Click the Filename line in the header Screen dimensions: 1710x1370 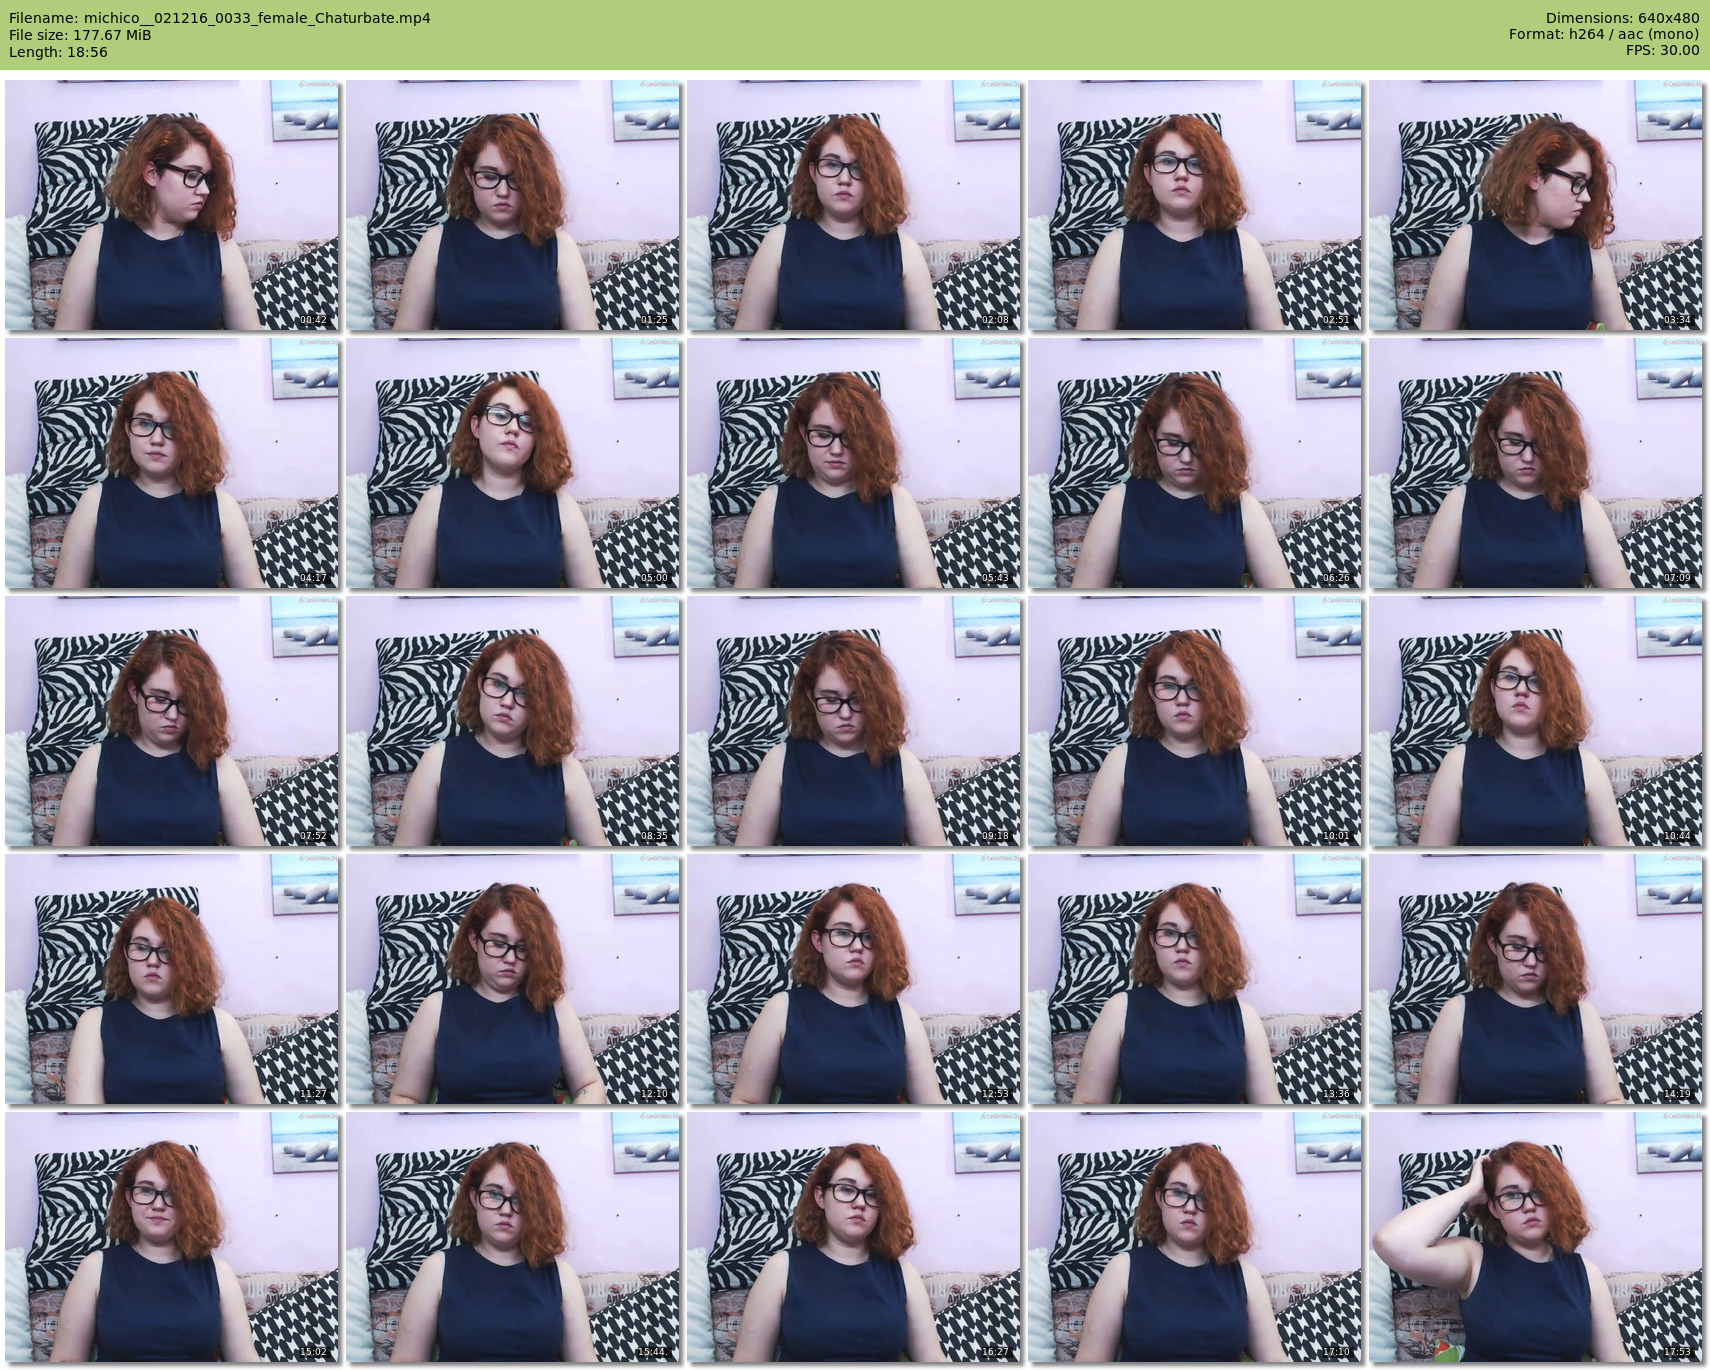coord(220,18)
